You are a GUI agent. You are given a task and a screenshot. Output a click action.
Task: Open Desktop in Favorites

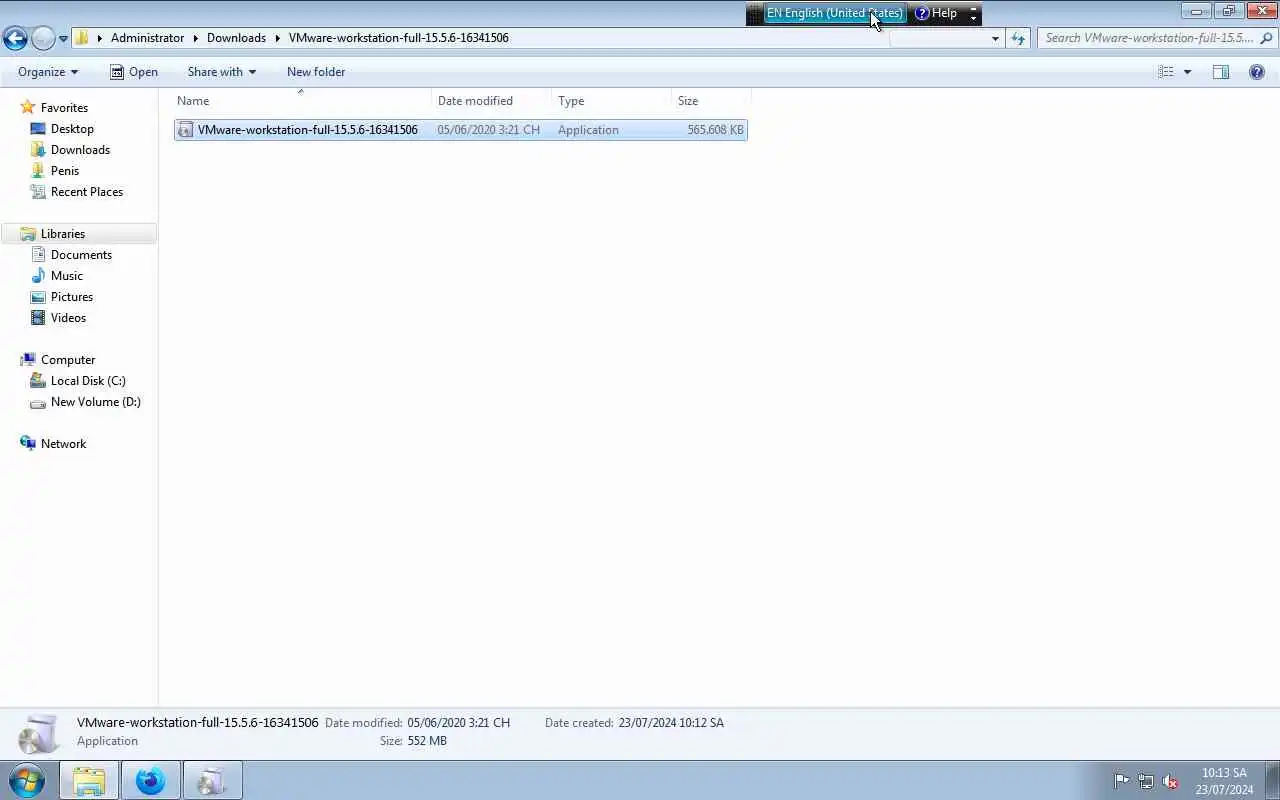[x=72, y=129]
